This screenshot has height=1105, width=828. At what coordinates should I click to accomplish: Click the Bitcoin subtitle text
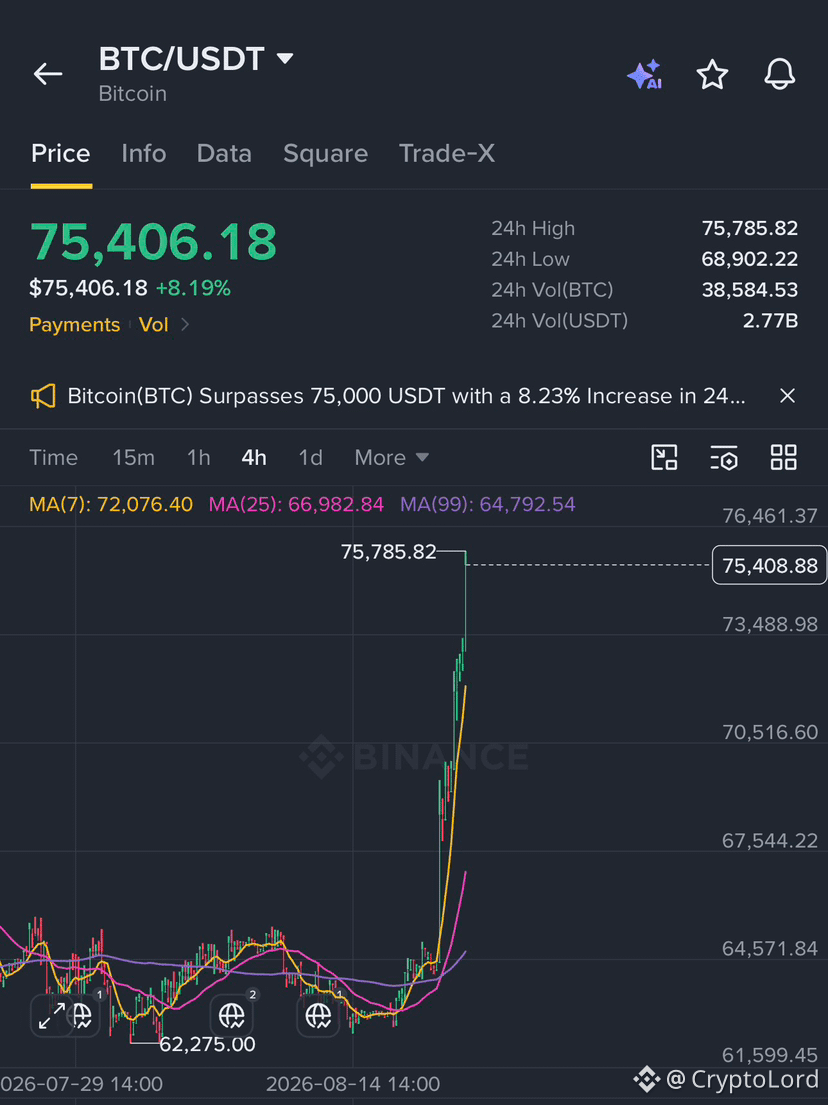point(132,94)
